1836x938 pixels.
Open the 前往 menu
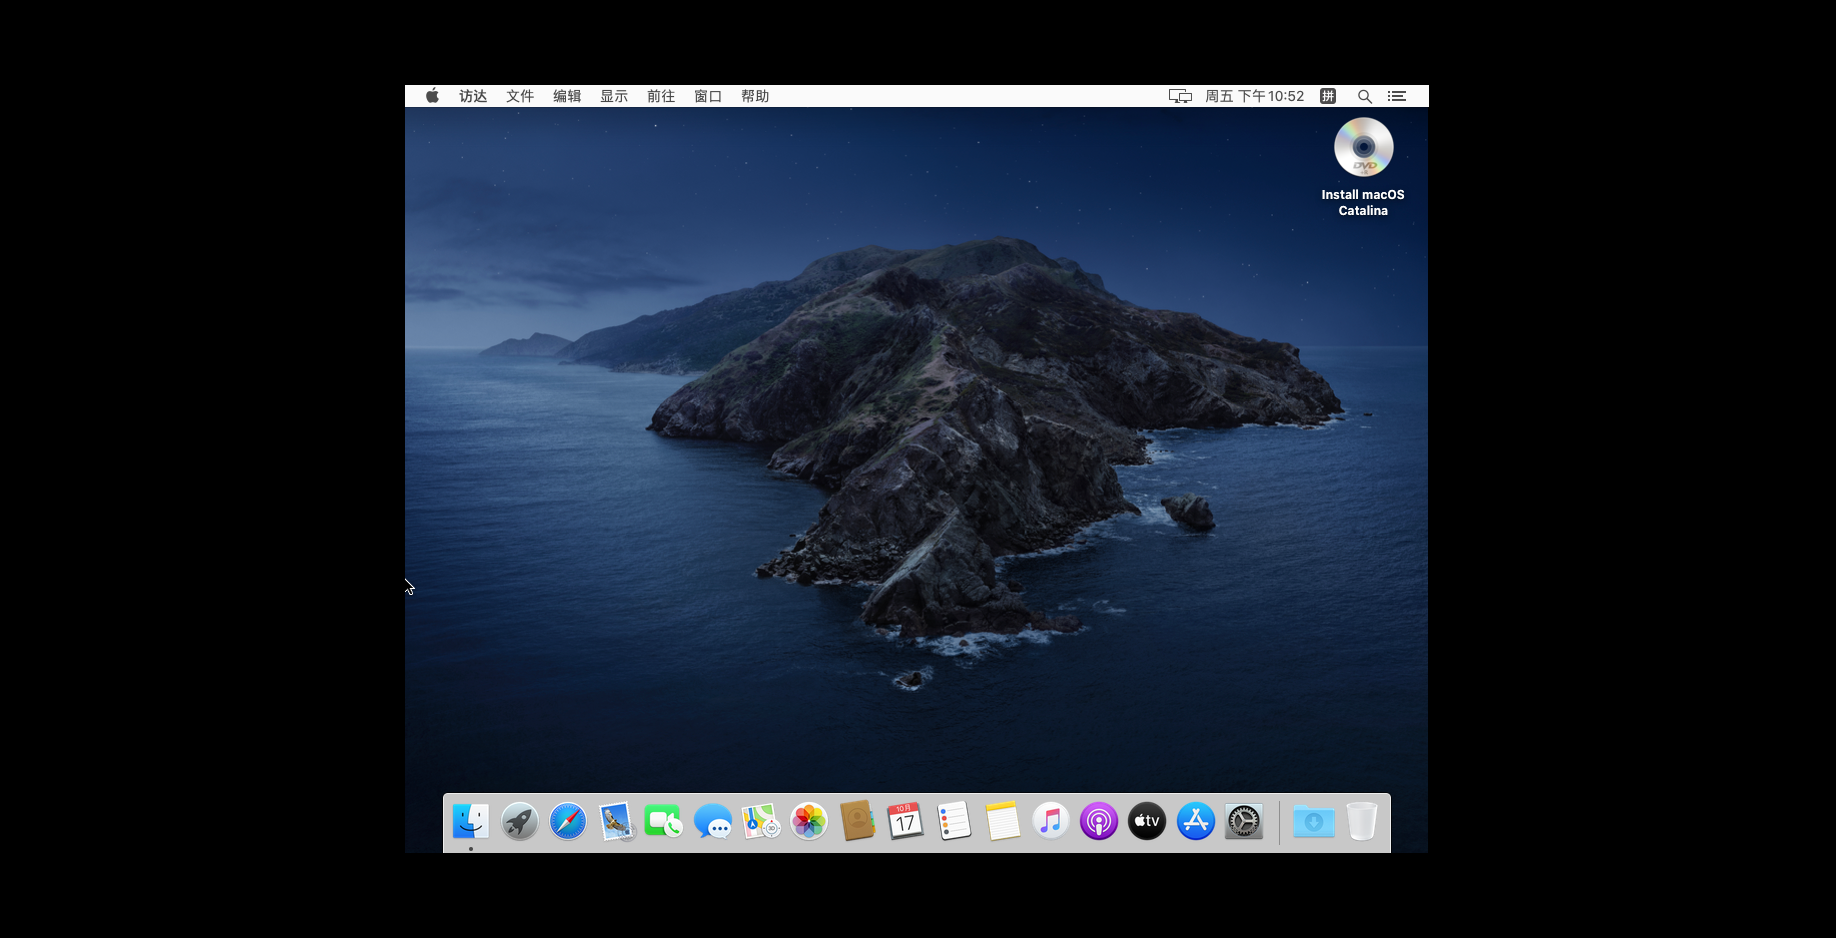pyautogui.click(x=661, y=96)
